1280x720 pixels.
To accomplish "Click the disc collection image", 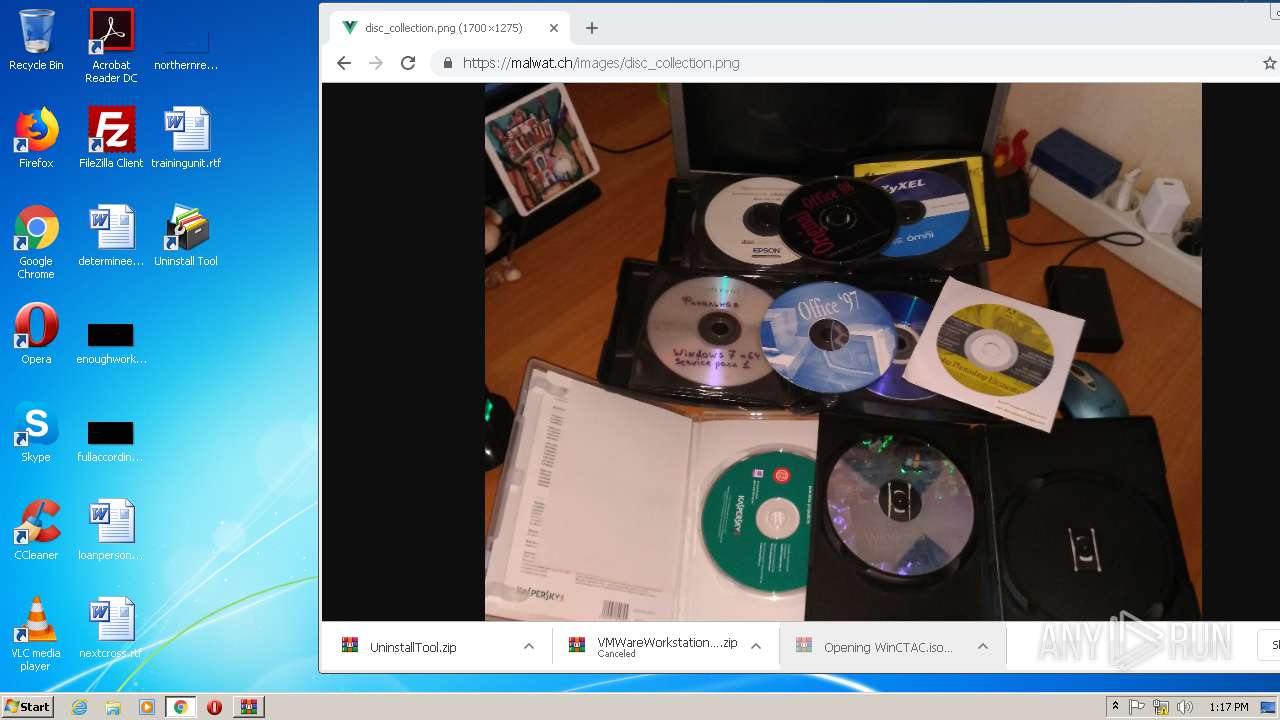I will [843, 352].
